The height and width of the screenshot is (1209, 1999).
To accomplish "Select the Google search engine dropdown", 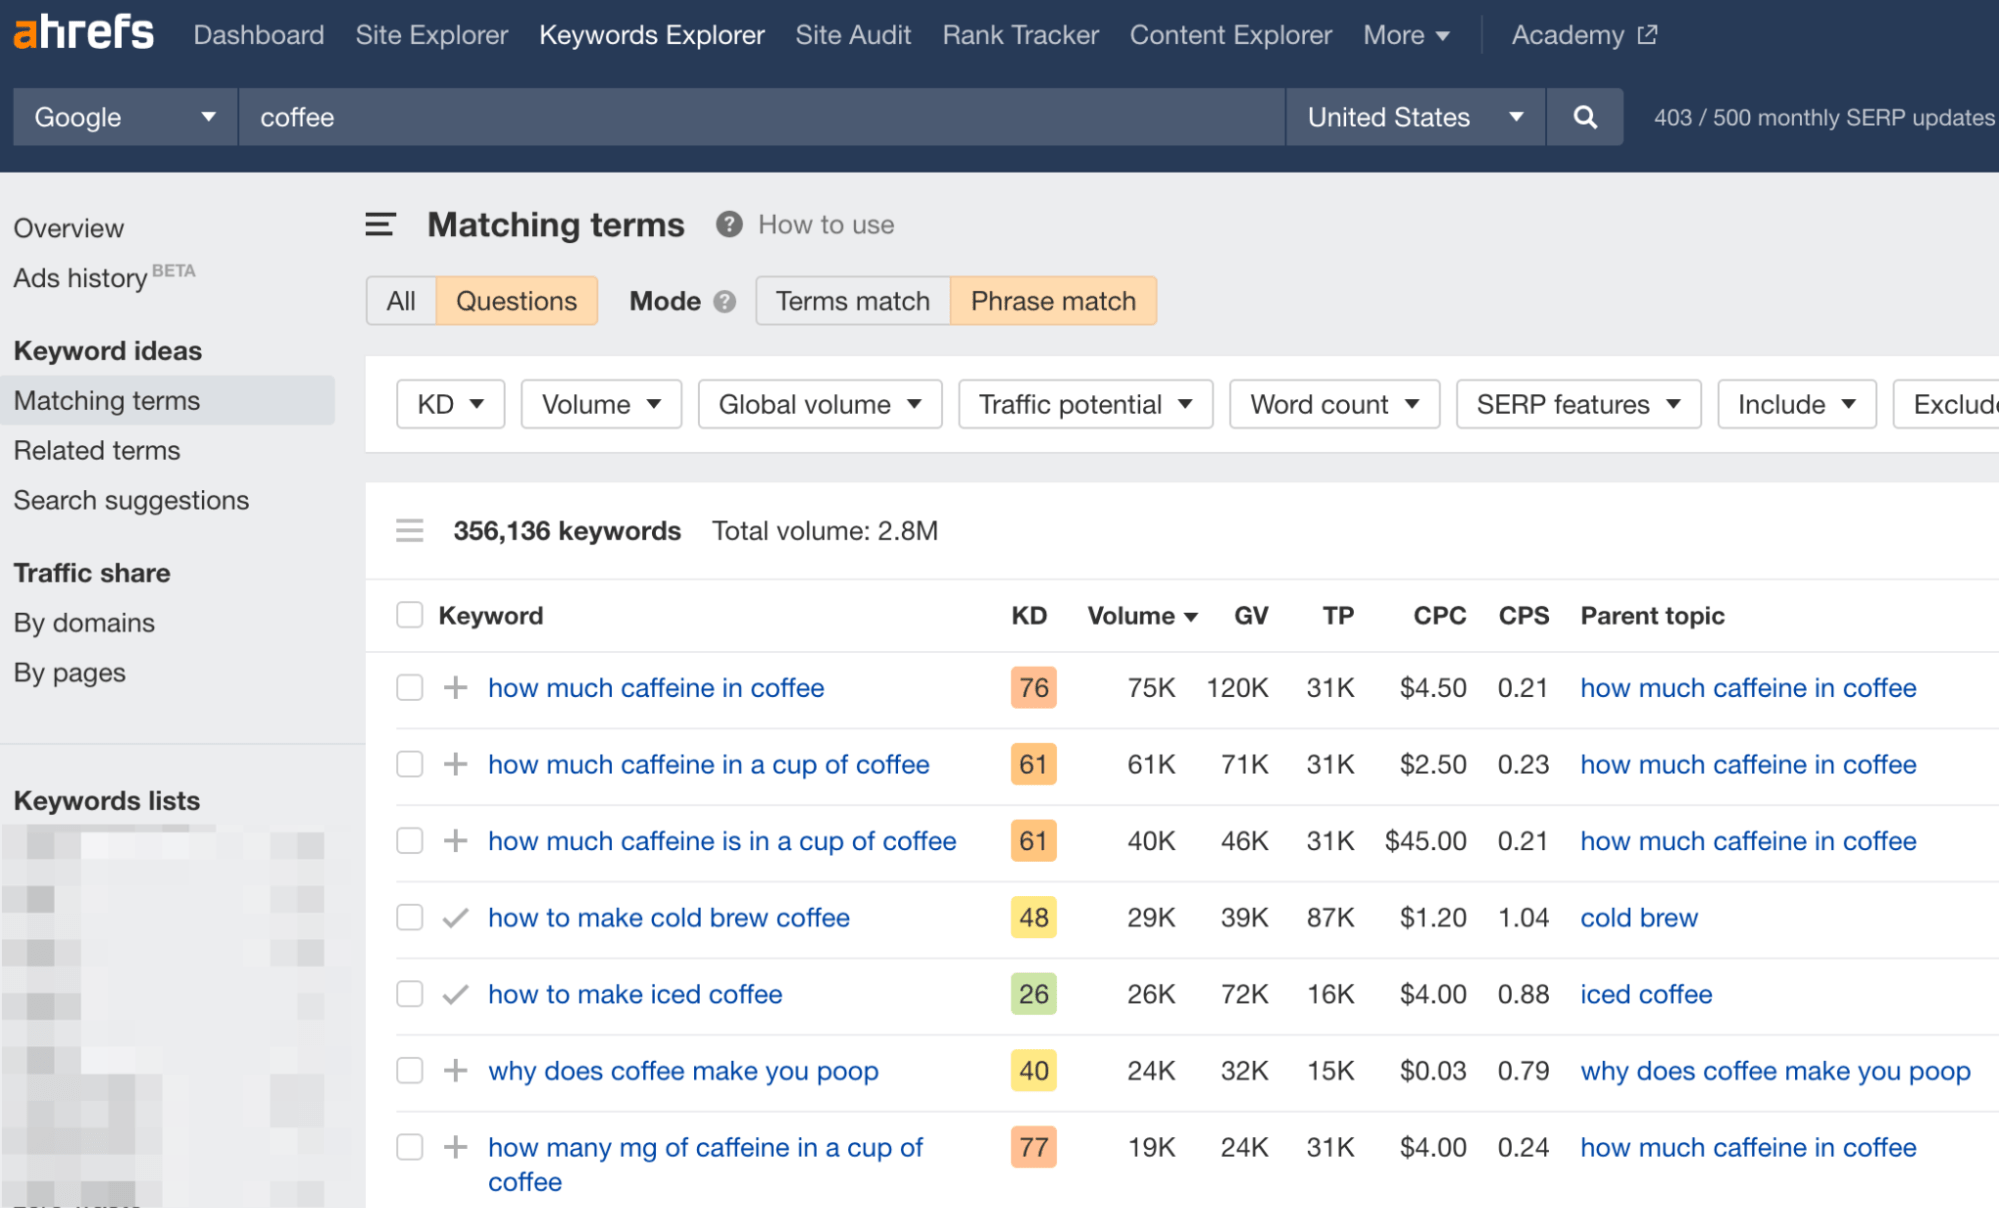I will click(x=121, y=117).
